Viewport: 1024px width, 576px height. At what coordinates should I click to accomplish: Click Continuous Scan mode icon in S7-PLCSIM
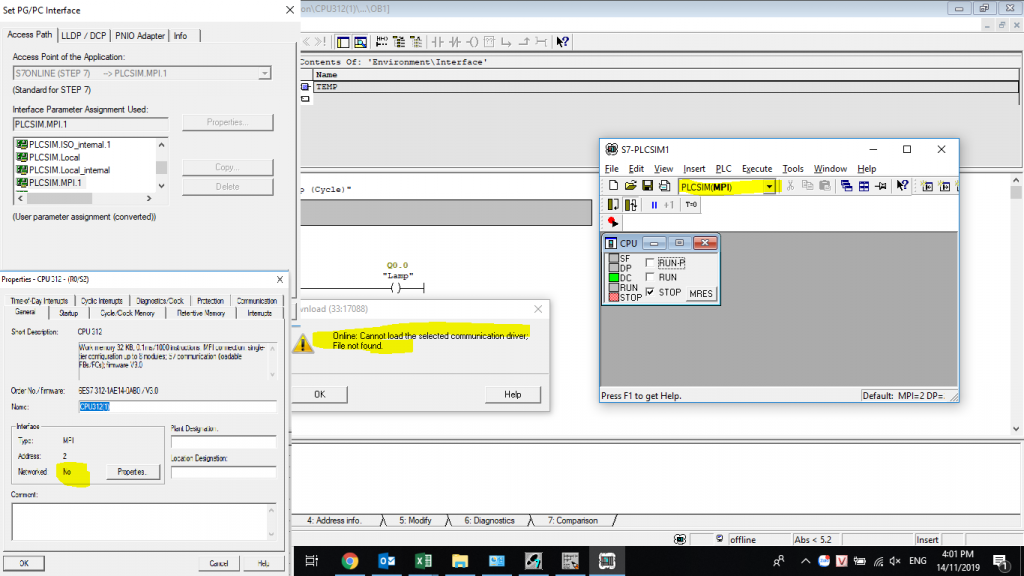point(630,204)
